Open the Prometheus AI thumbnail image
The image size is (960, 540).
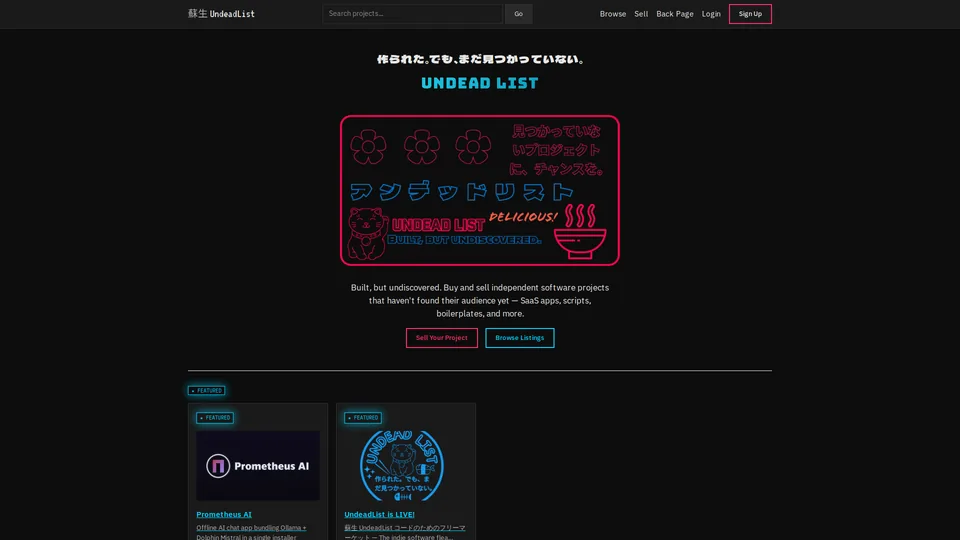[258, 465]
